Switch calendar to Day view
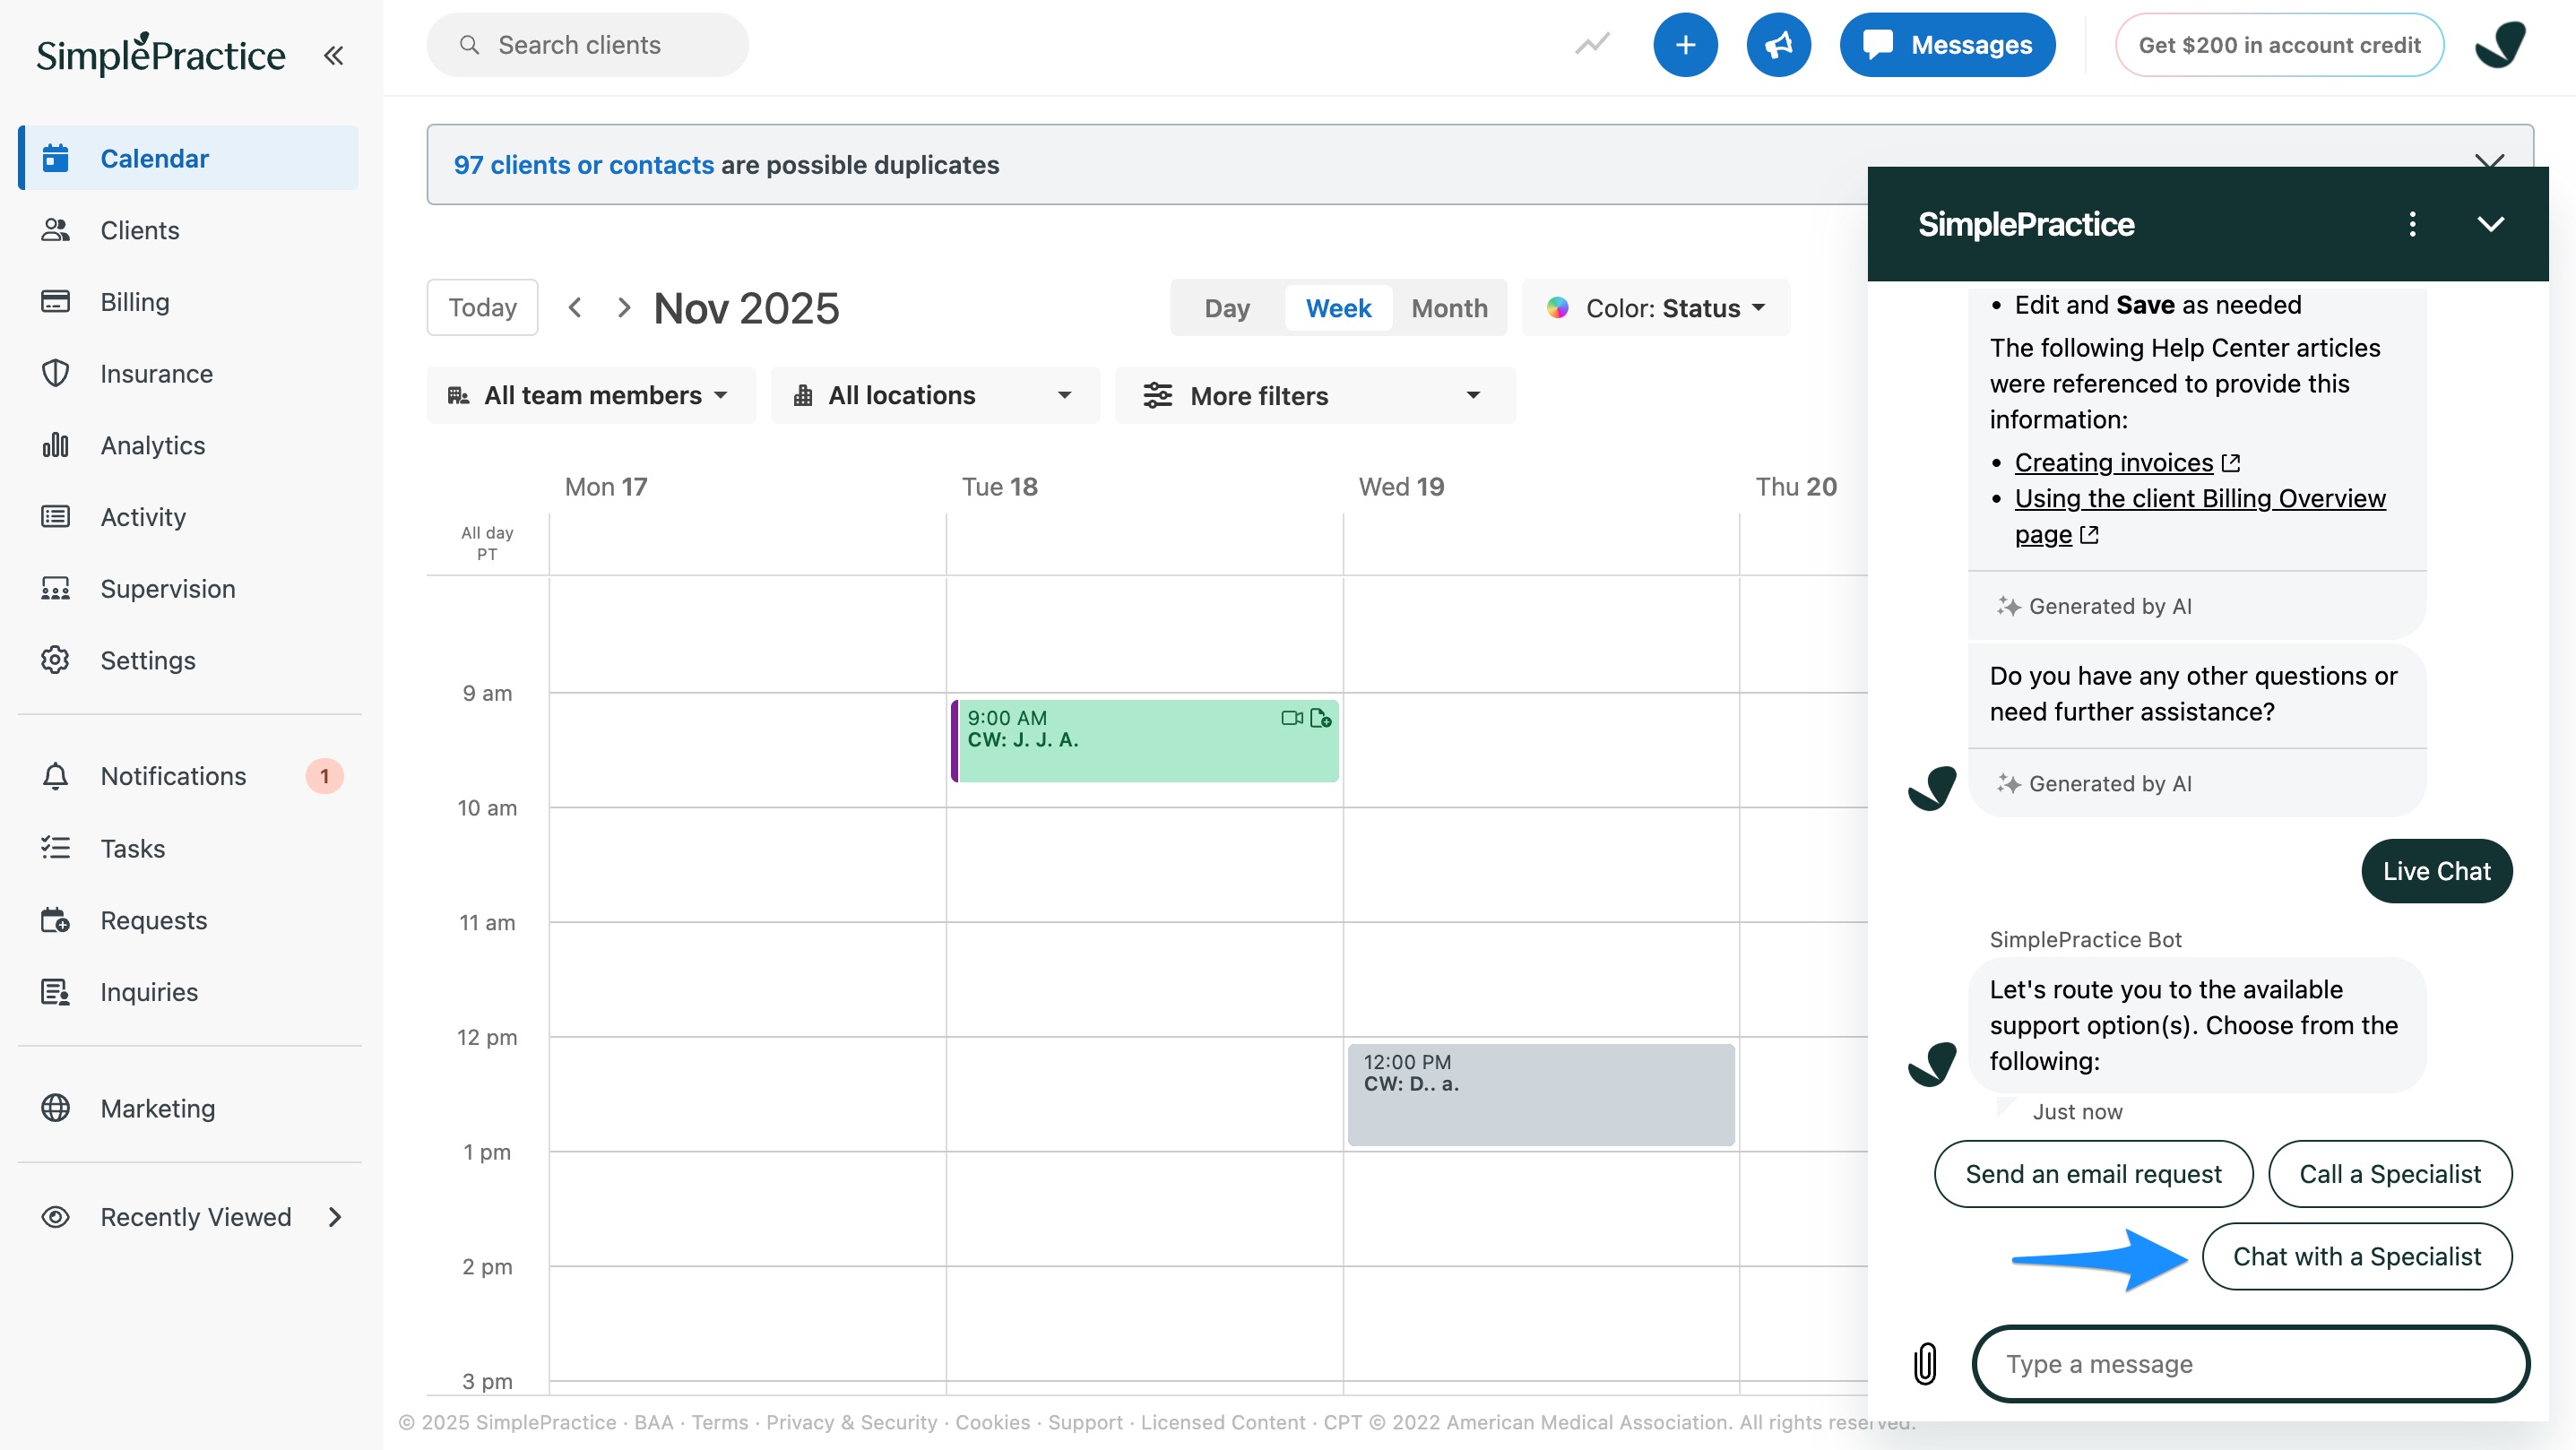The width and height of the screenshot is (2576, 1450). pos(1227,308)
